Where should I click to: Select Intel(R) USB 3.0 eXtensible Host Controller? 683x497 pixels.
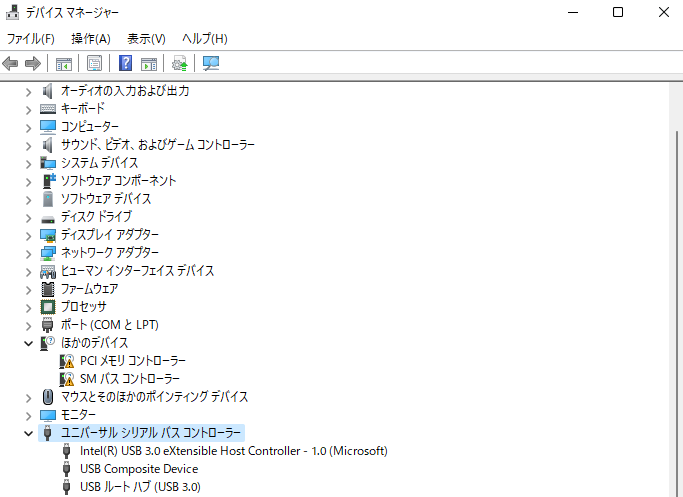pyautogui.click(x=233, y=451)
